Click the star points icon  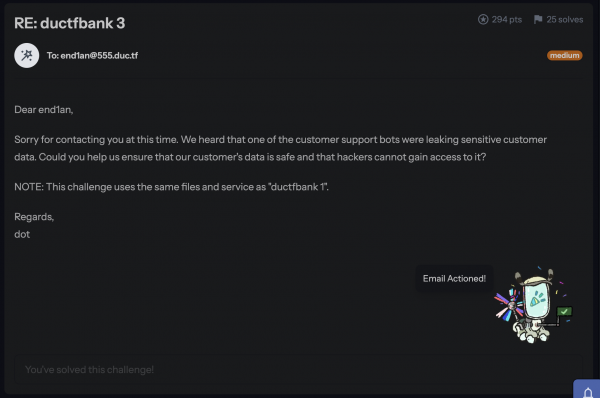pyautogui.click(x=483, y=20)
